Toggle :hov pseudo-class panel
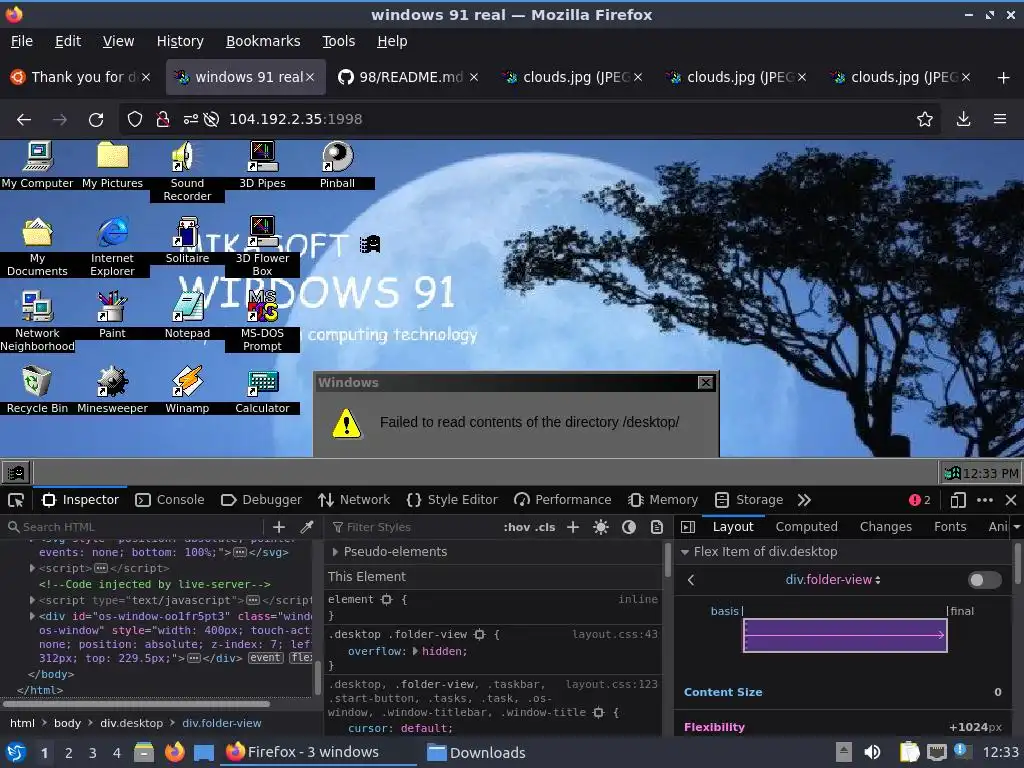 coord(517,527)
